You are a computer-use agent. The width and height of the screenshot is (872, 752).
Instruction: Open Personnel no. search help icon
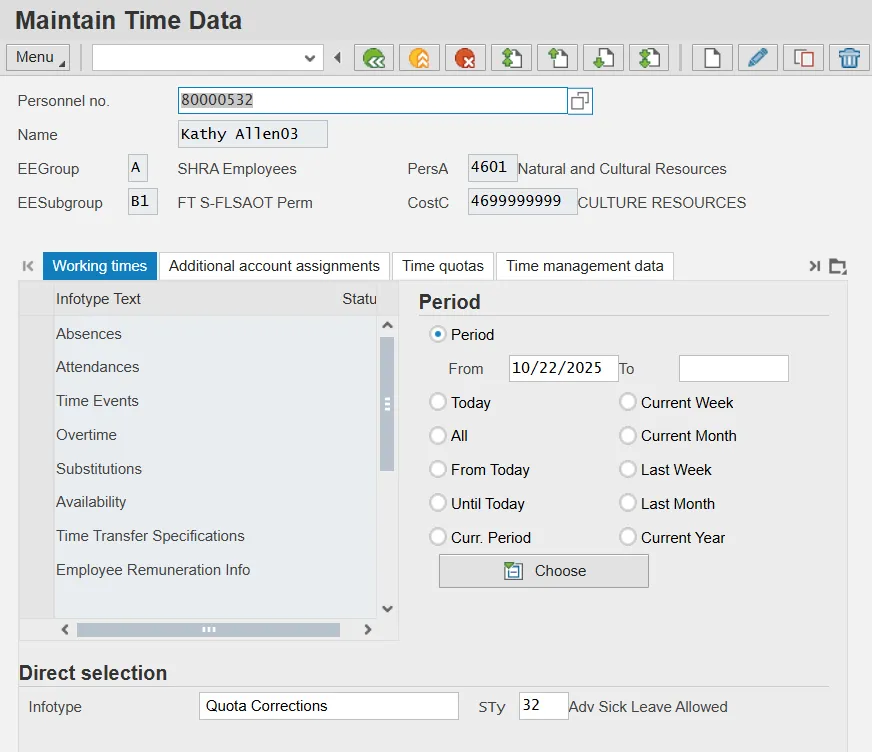tap(580, 101)
